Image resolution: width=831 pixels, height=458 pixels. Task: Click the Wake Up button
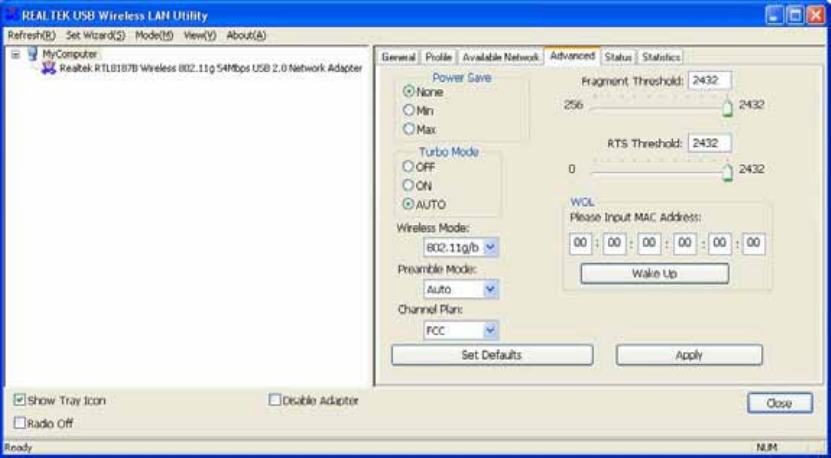655,274
